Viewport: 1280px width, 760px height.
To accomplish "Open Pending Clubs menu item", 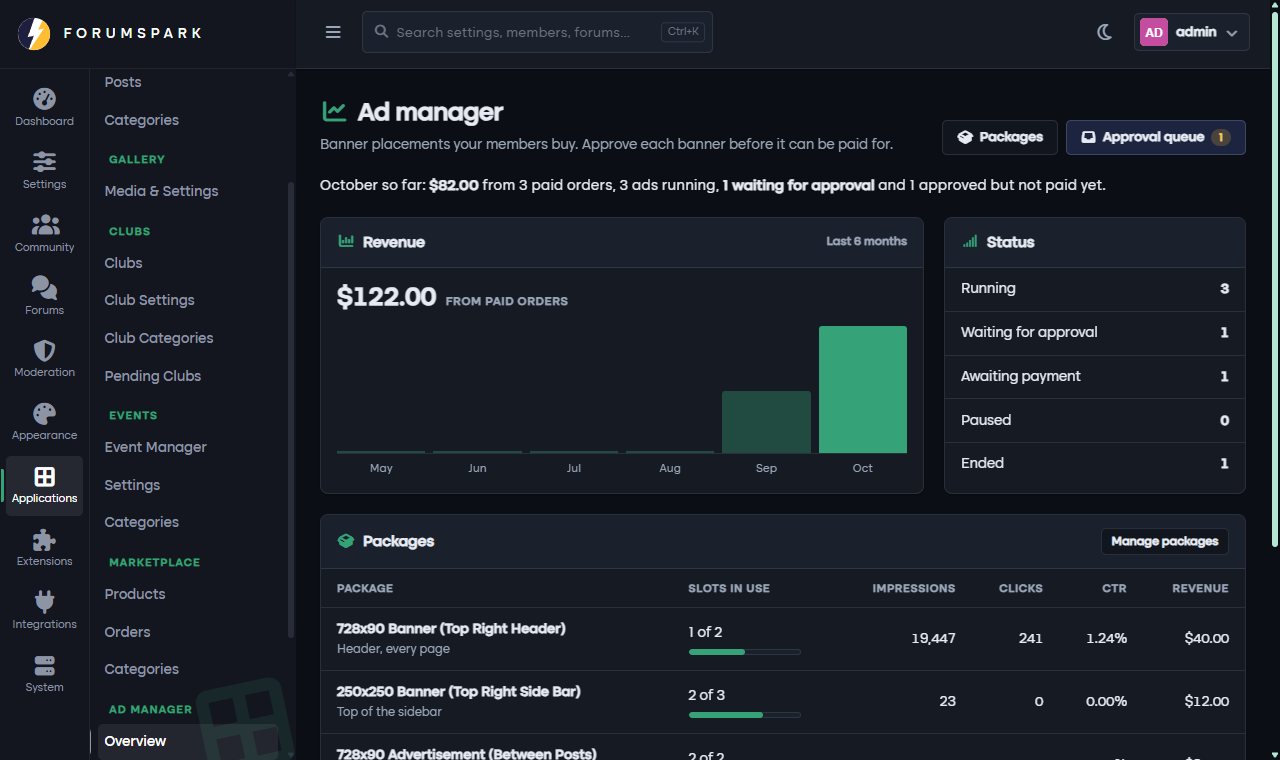I will tap(152, 376).
